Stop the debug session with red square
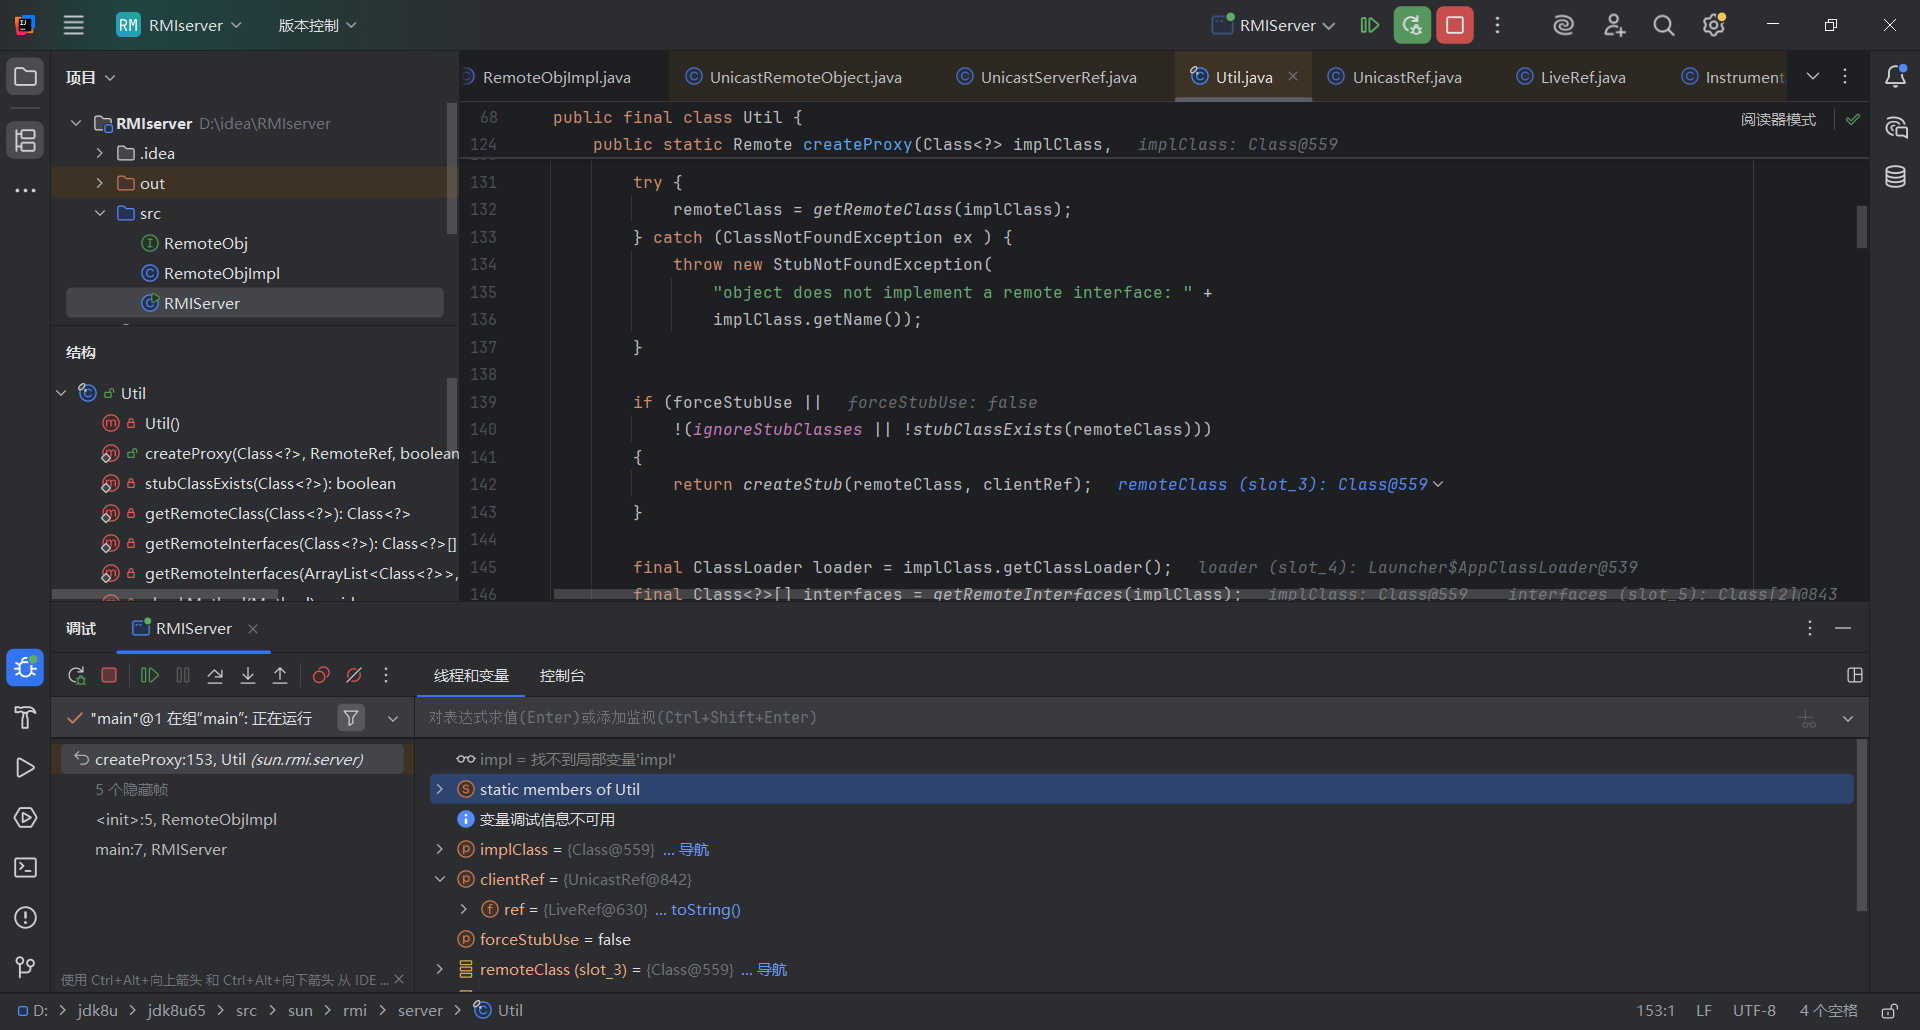 coord(109,676)
